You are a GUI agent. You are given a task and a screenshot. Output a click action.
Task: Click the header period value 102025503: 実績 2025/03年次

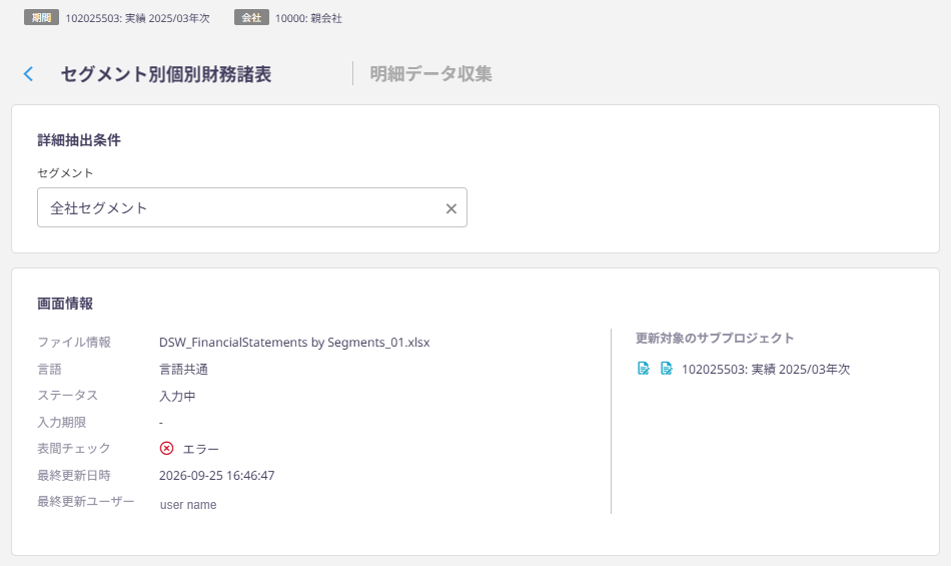point(138,18)
